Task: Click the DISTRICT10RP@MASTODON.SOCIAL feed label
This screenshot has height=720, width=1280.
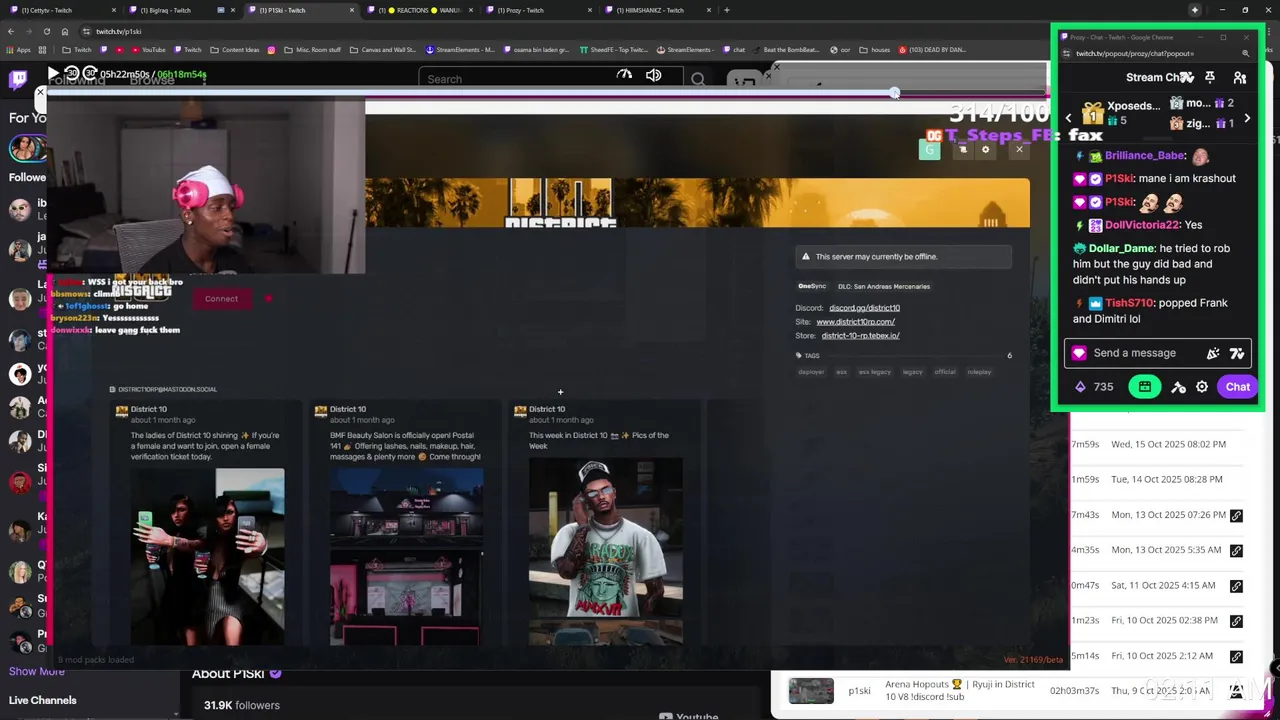Action: point(167,389)
